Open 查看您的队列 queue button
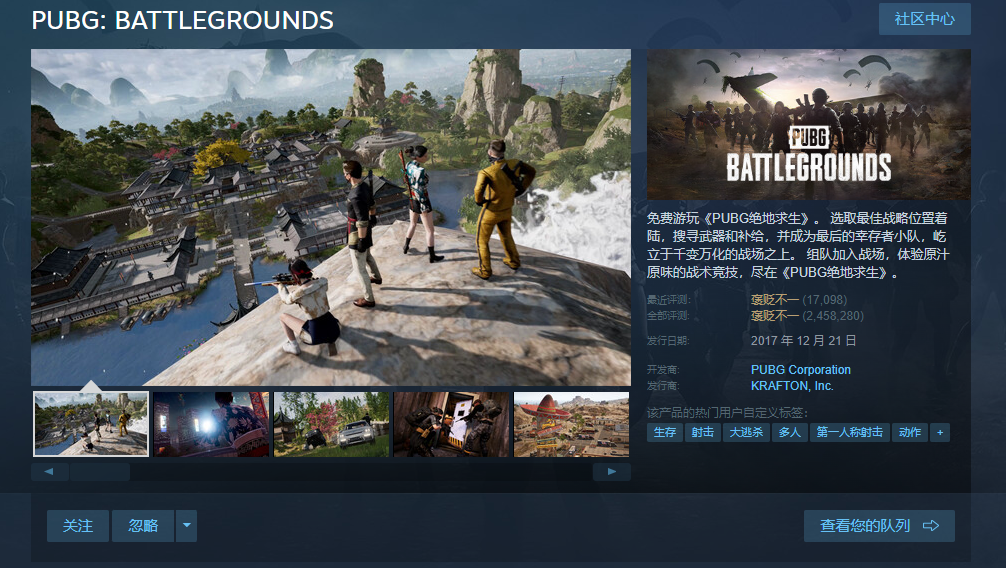The width and height of the screenshot is (1006, 568). click(x=879, y=526)
